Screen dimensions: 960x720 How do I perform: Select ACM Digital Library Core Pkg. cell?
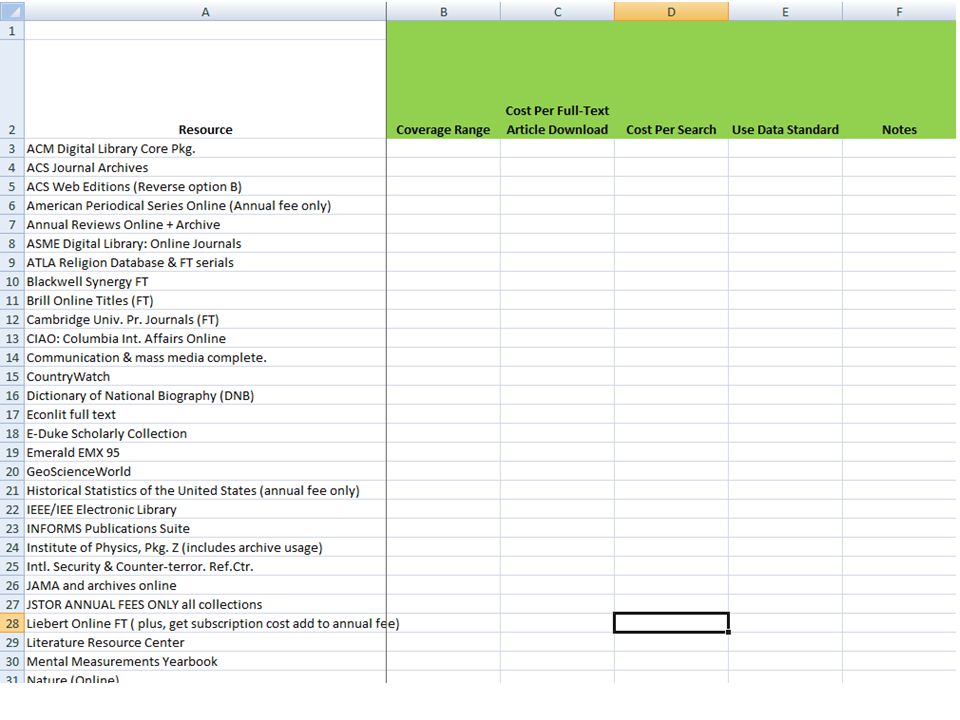coord(205,149)
